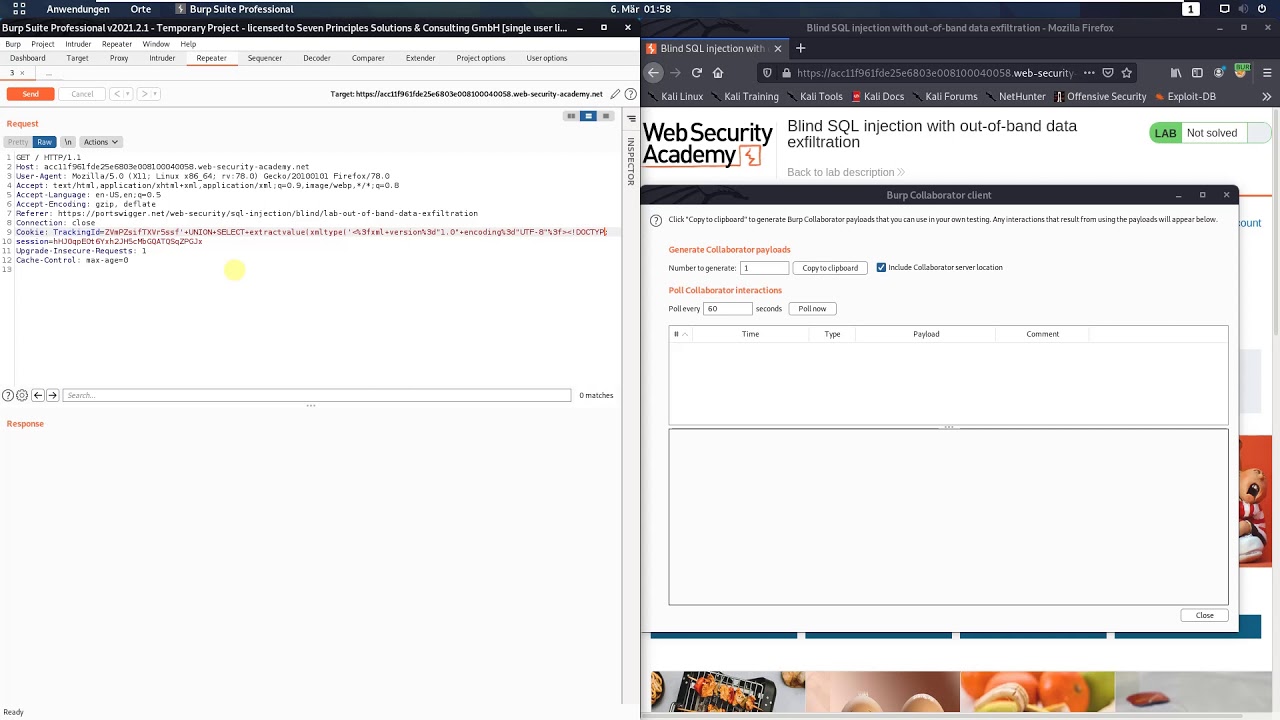Click Firefox back arrow
The height and width of the screenshot is (720, 1280).
point(653,73)
